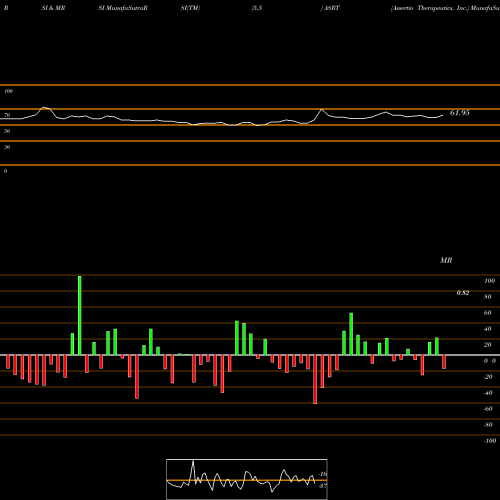Screen dimensions: 500x500
Task: Click the MR axis label 60
Action: coord(488,313)
